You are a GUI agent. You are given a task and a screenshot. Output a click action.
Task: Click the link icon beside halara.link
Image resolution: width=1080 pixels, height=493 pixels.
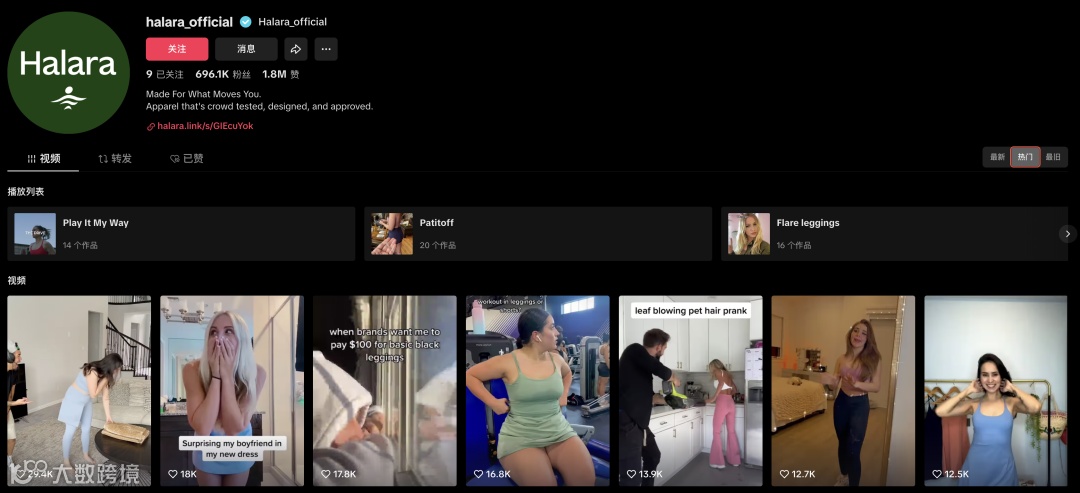(x=151, y=127)
